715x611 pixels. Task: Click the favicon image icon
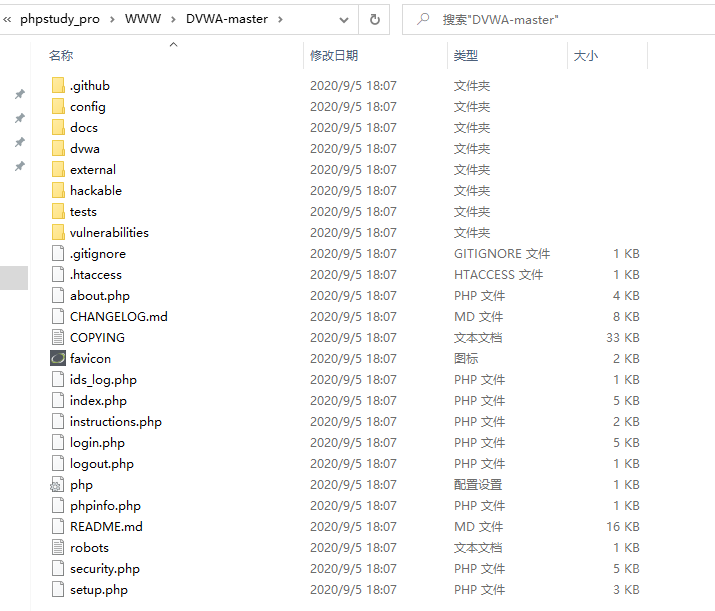tap(58, 358)
